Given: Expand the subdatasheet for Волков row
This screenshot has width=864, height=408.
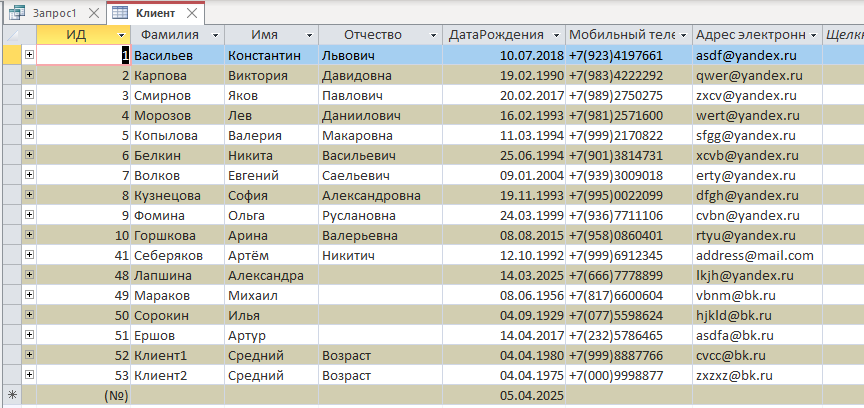Looking at the screenshot, I should click(29, 175).
